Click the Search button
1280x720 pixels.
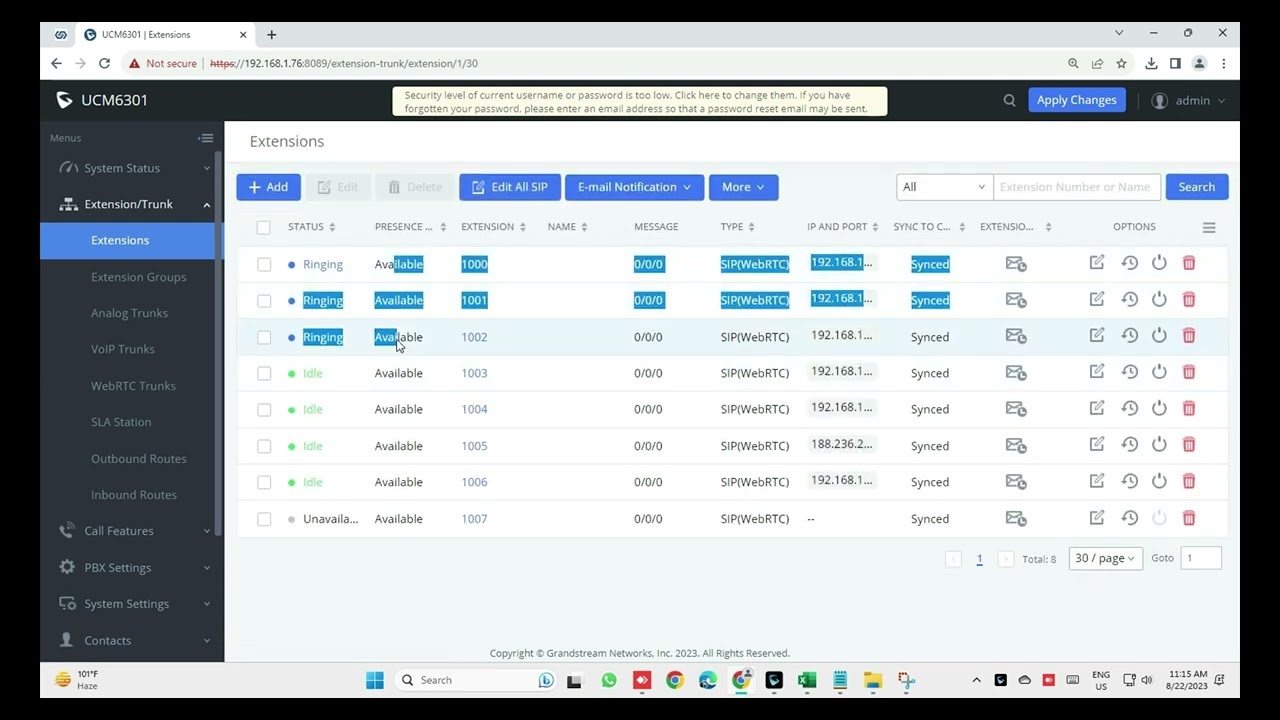tap(1196, 187)
